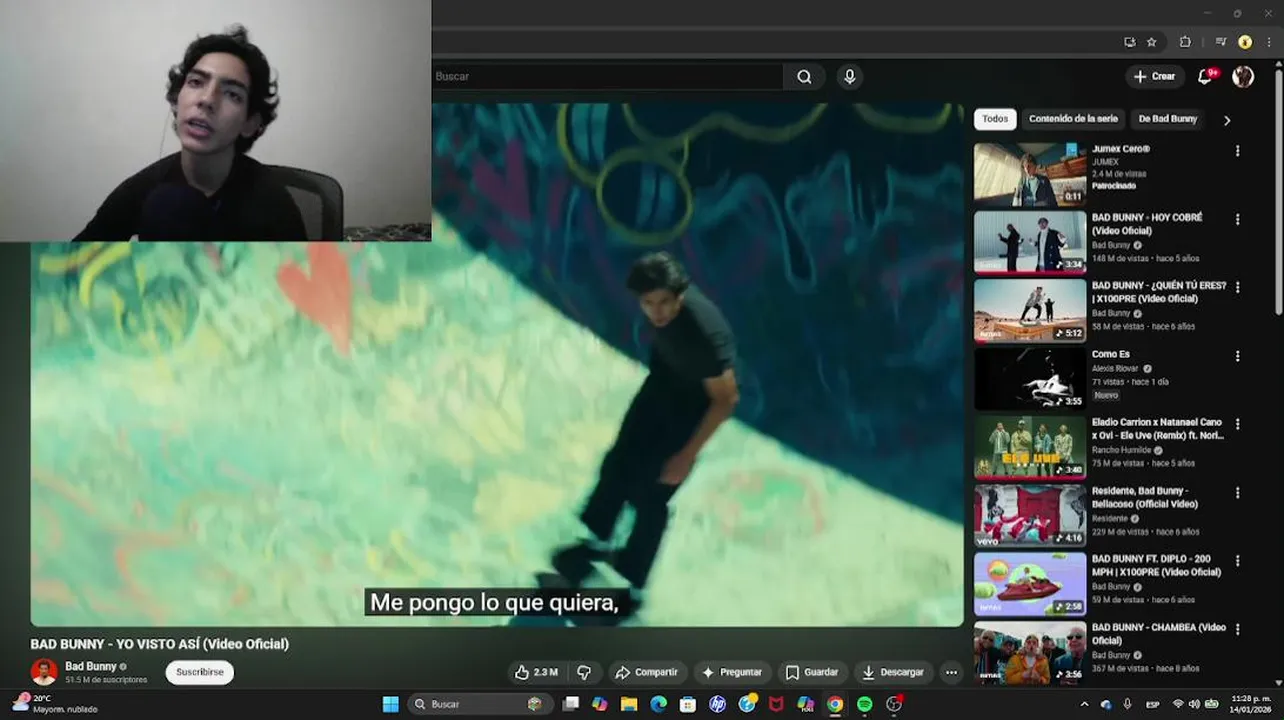Image resolution: width=1284 pixels, height=720 pixels.
Task: Show hidden system tray icons
Action: (1084, 704)
